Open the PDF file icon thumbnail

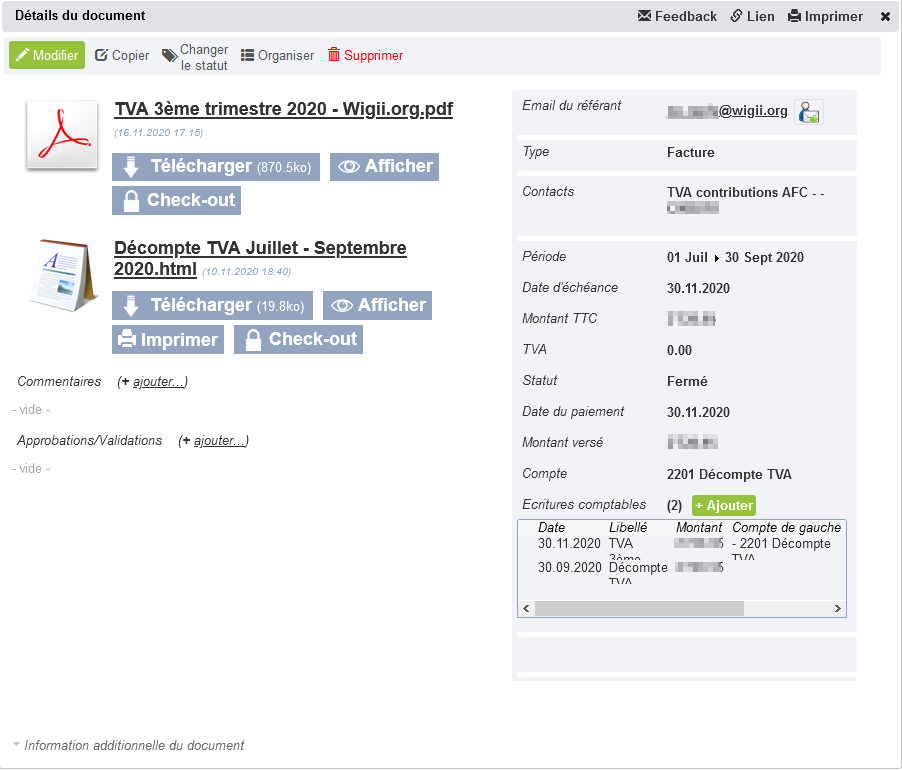62,135
